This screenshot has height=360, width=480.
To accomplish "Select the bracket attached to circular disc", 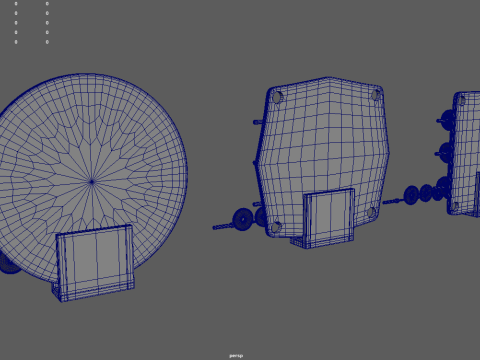I will 94,263.
